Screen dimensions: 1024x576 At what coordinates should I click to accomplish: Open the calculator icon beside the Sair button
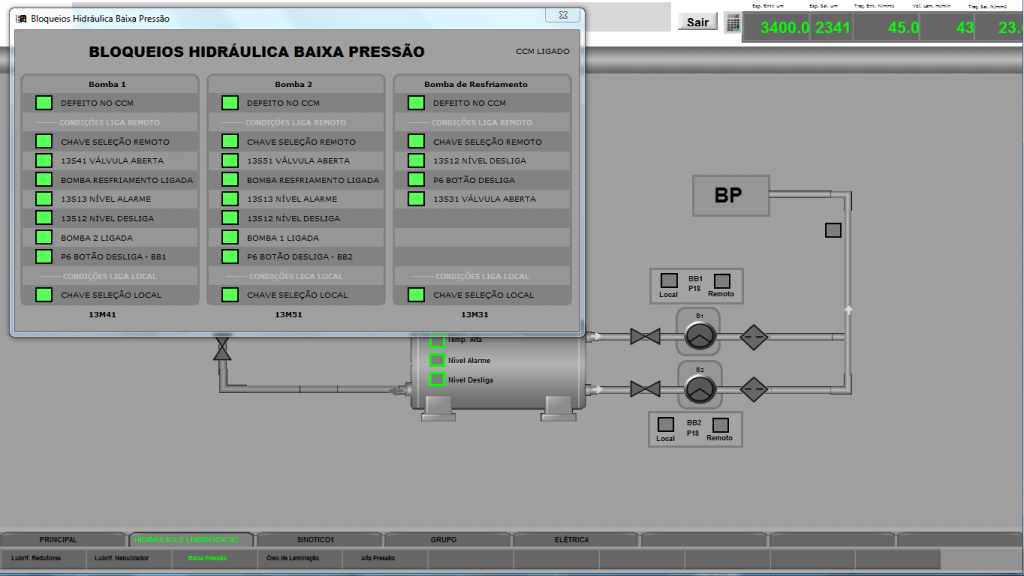tap(735, 21)
